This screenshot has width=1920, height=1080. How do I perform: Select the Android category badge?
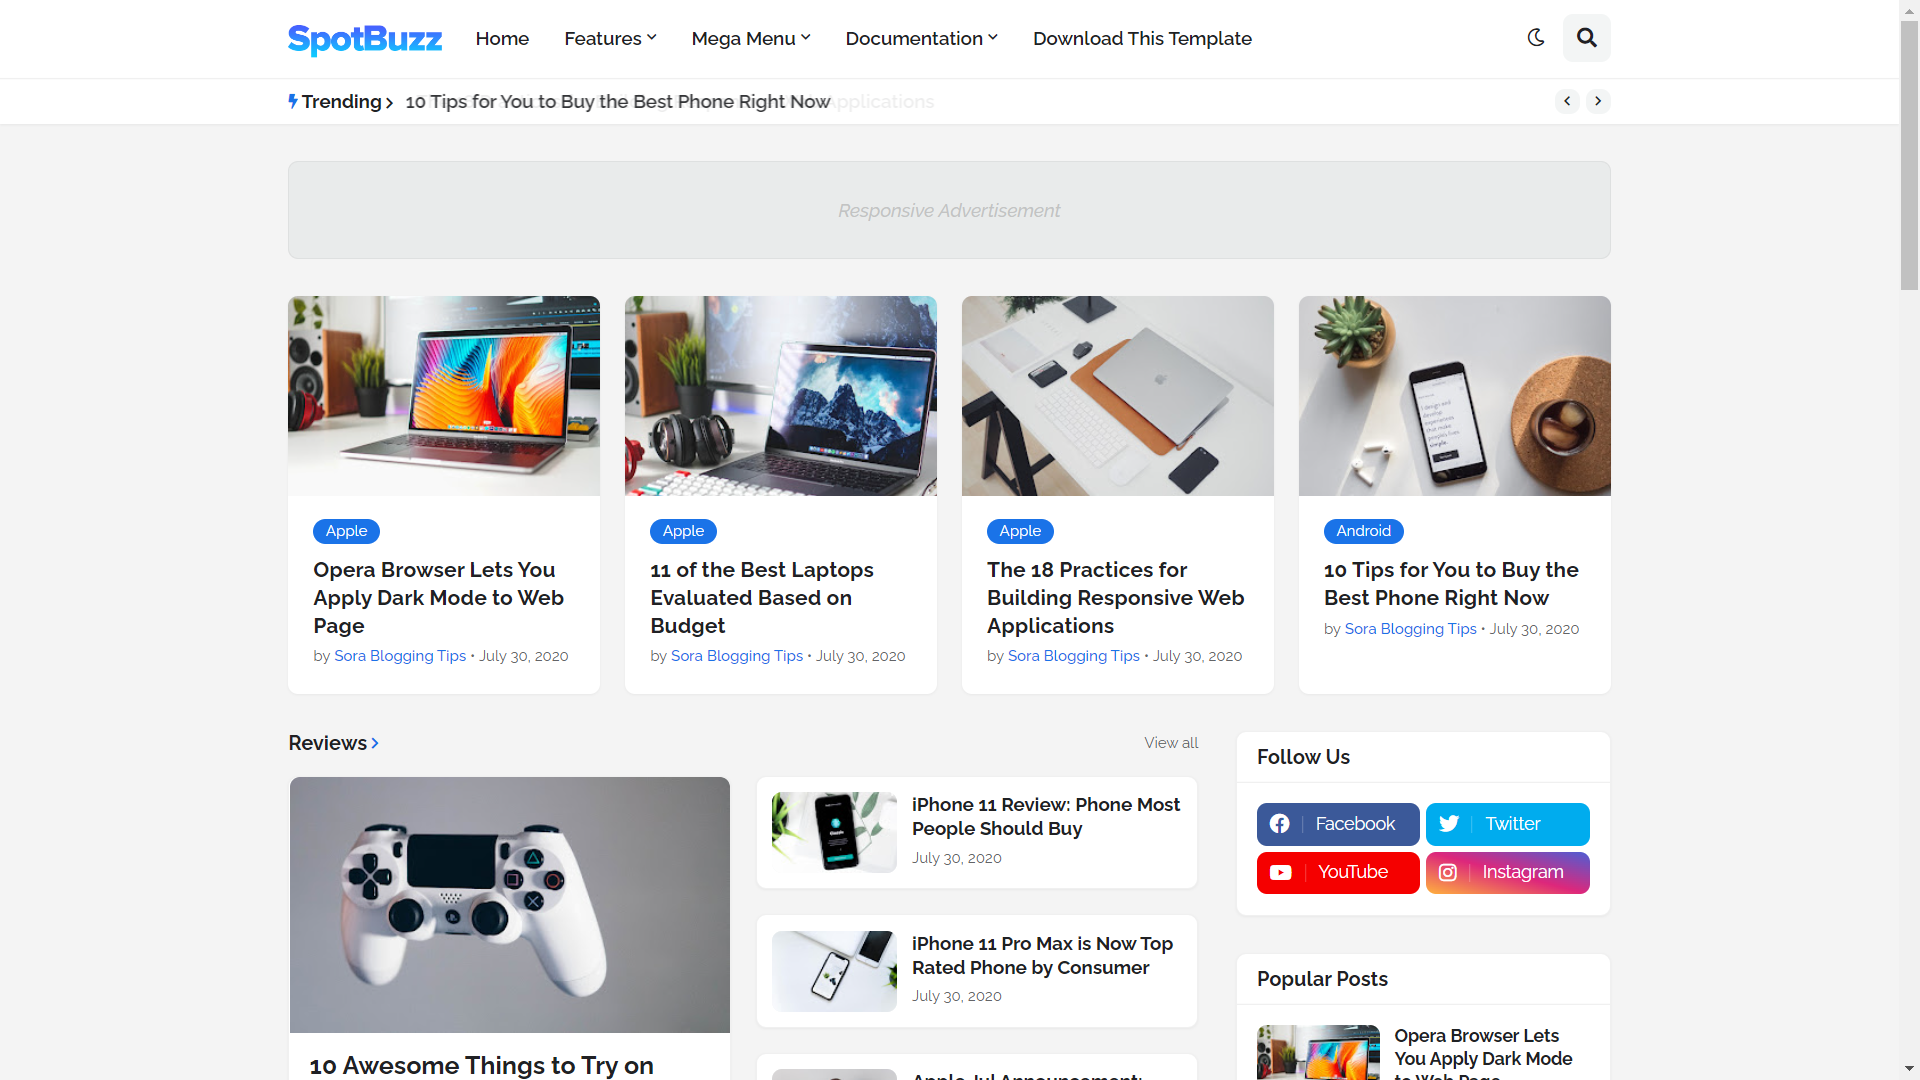(x=1363, y=531)
